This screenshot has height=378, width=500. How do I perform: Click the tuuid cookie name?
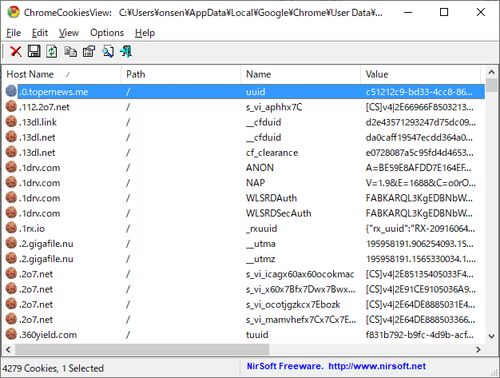[x=257, y=335]
